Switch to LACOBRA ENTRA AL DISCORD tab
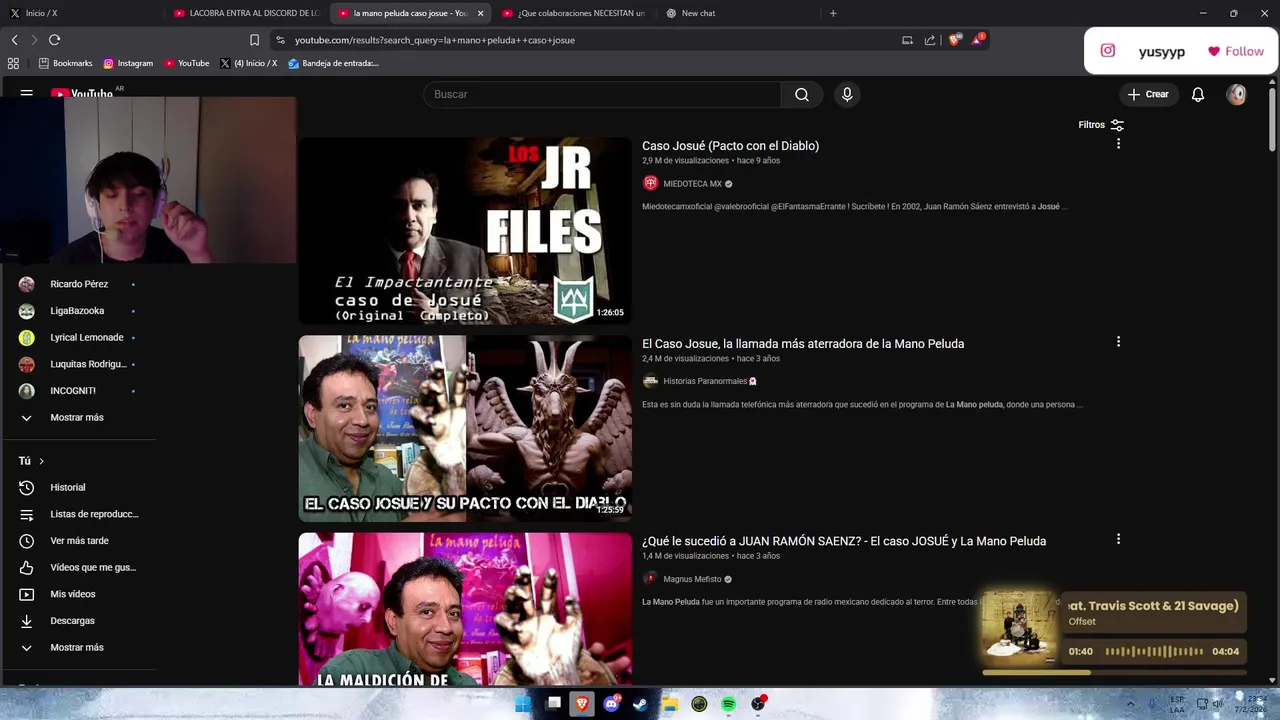This screenshot has width=1280, height=720. click(x=246, y=13)
